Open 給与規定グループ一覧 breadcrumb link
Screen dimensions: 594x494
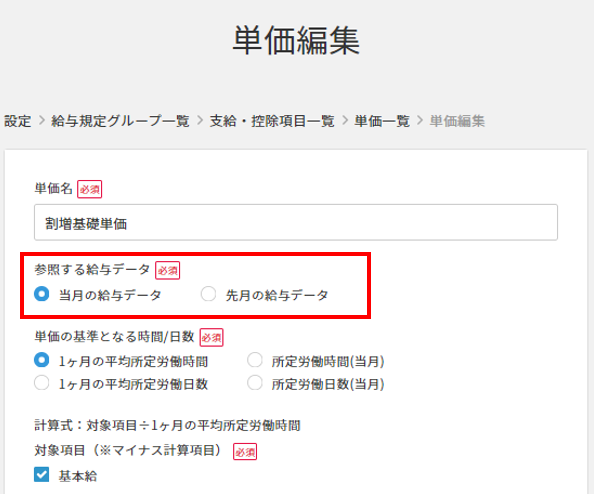[x=120, y=121]
